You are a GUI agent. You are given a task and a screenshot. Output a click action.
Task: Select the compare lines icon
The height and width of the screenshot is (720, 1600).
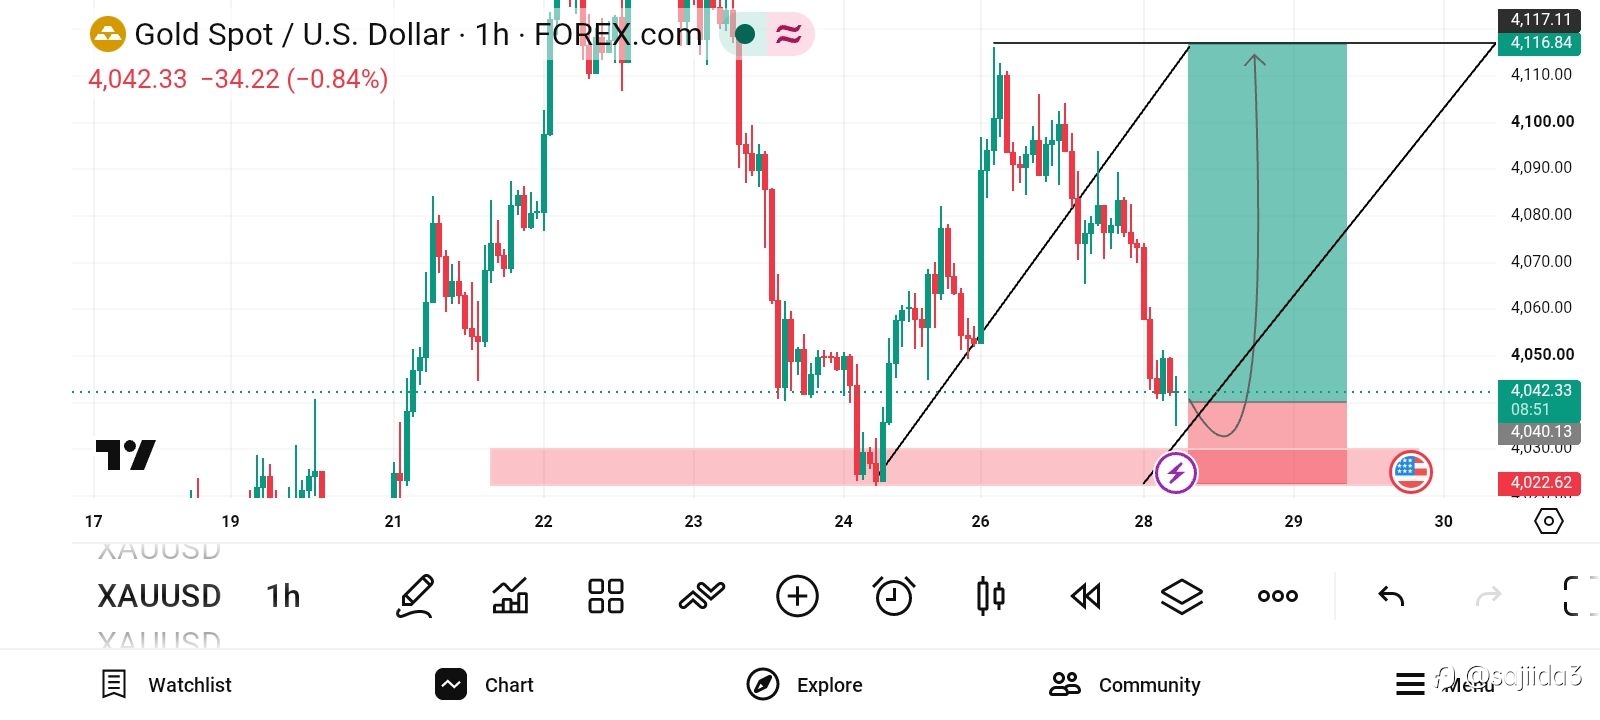coord(701,597)
